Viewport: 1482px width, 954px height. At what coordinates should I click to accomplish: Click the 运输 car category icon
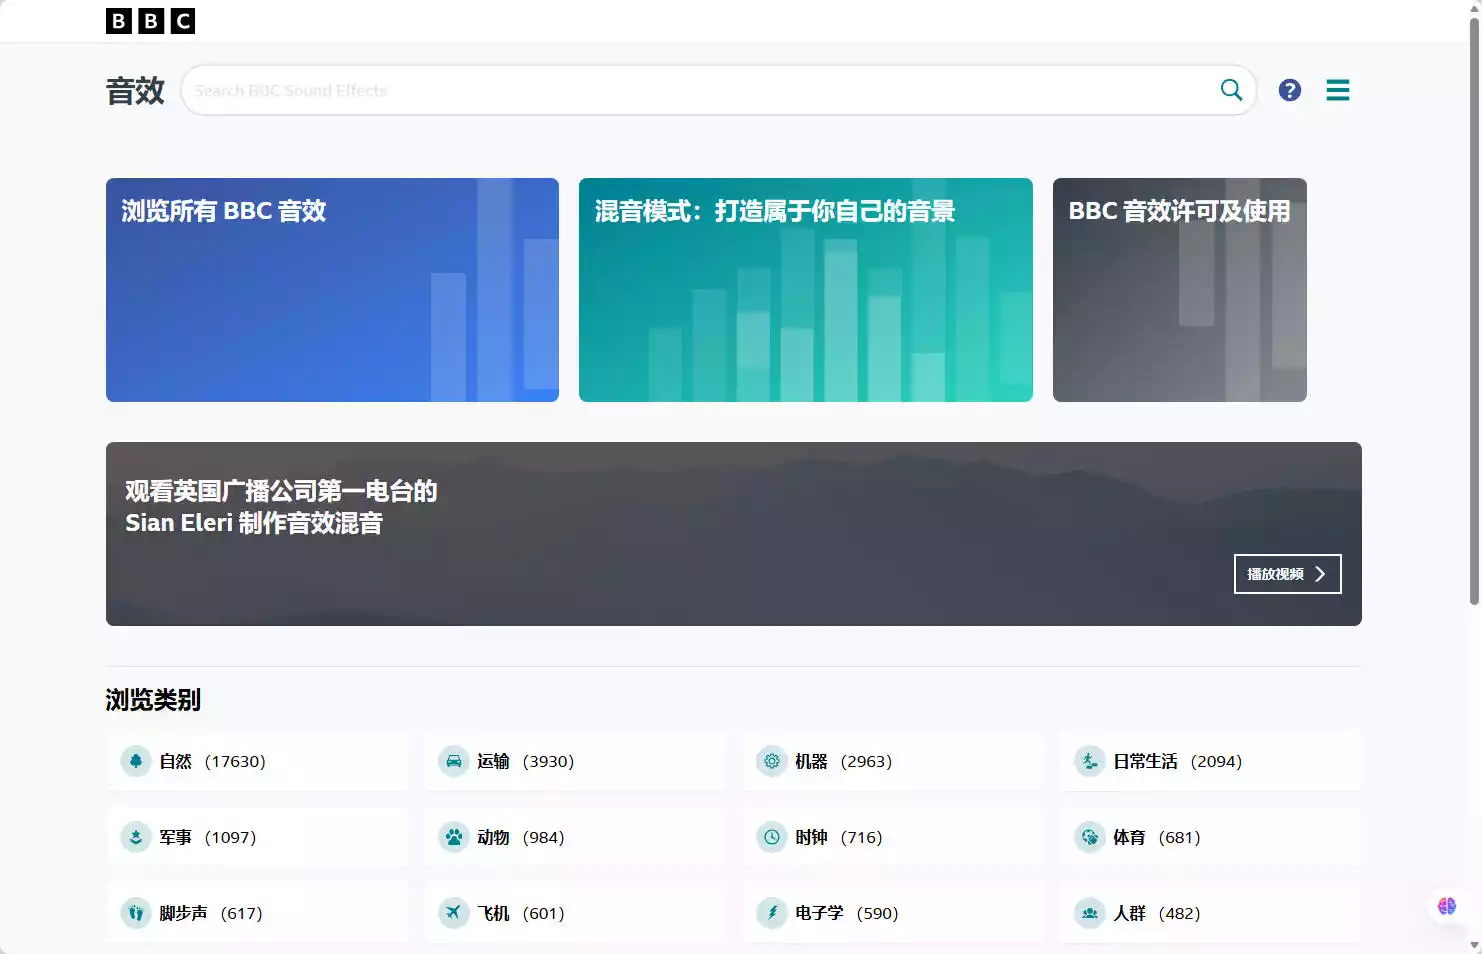coord(454,761)
